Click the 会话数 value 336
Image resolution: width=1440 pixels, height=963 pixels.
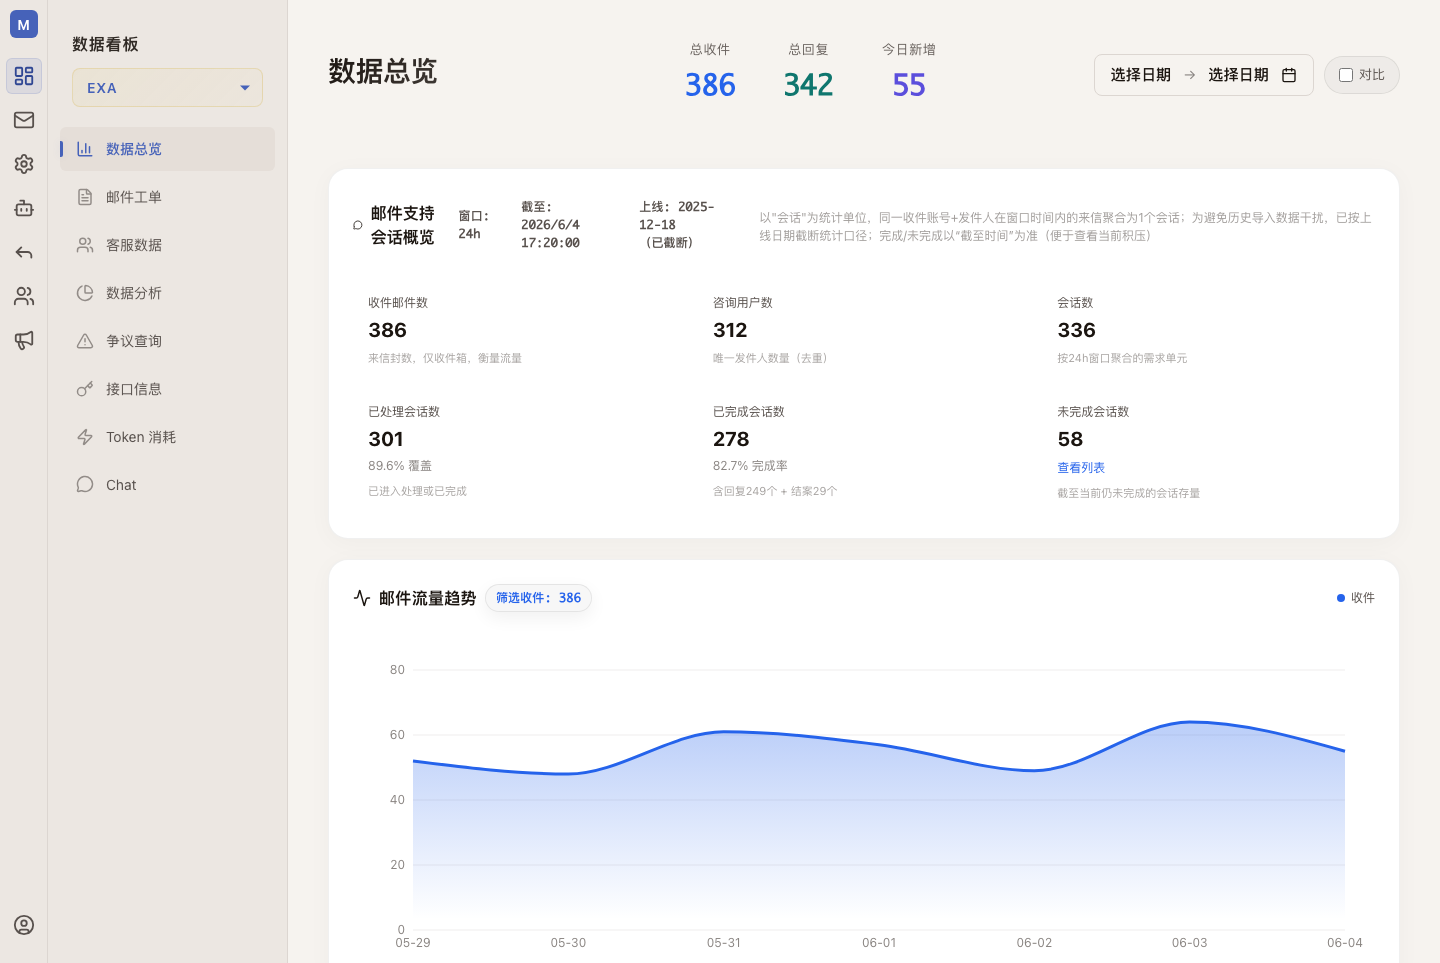coord(1077,330)
